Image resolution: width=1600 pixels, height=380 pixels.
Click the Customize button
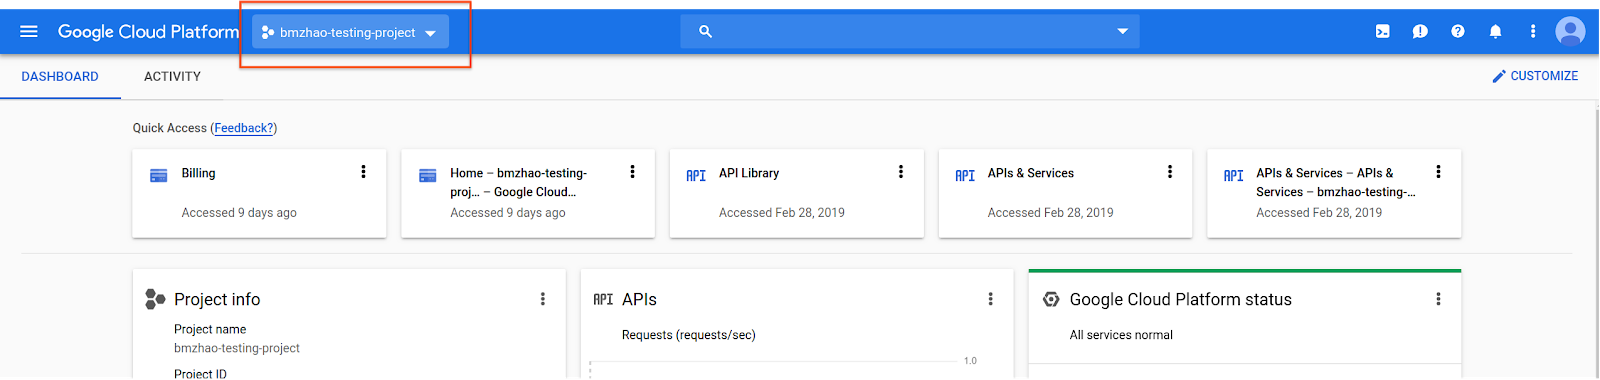pyautogui.click(x=1535, y=76)
